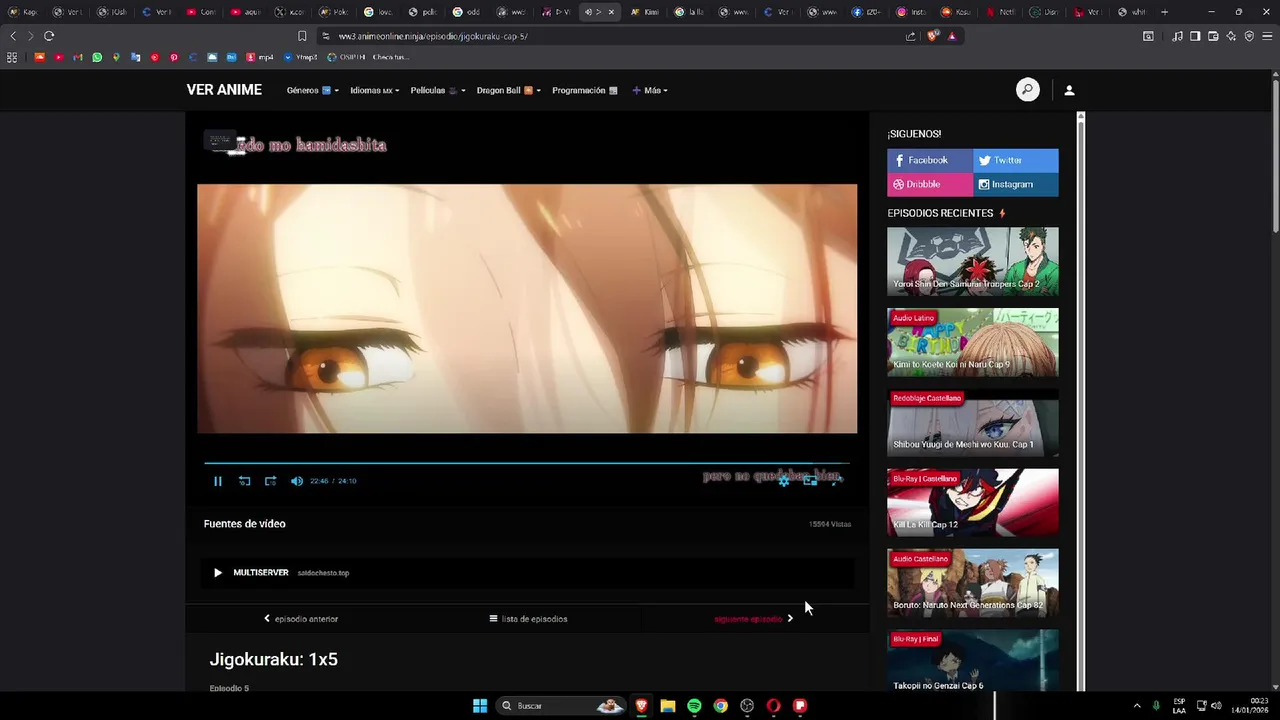Seek on the video progress bar
The width and height of the screenshot is (1280, 720).
pyautogui.click(x=527, y=463)
